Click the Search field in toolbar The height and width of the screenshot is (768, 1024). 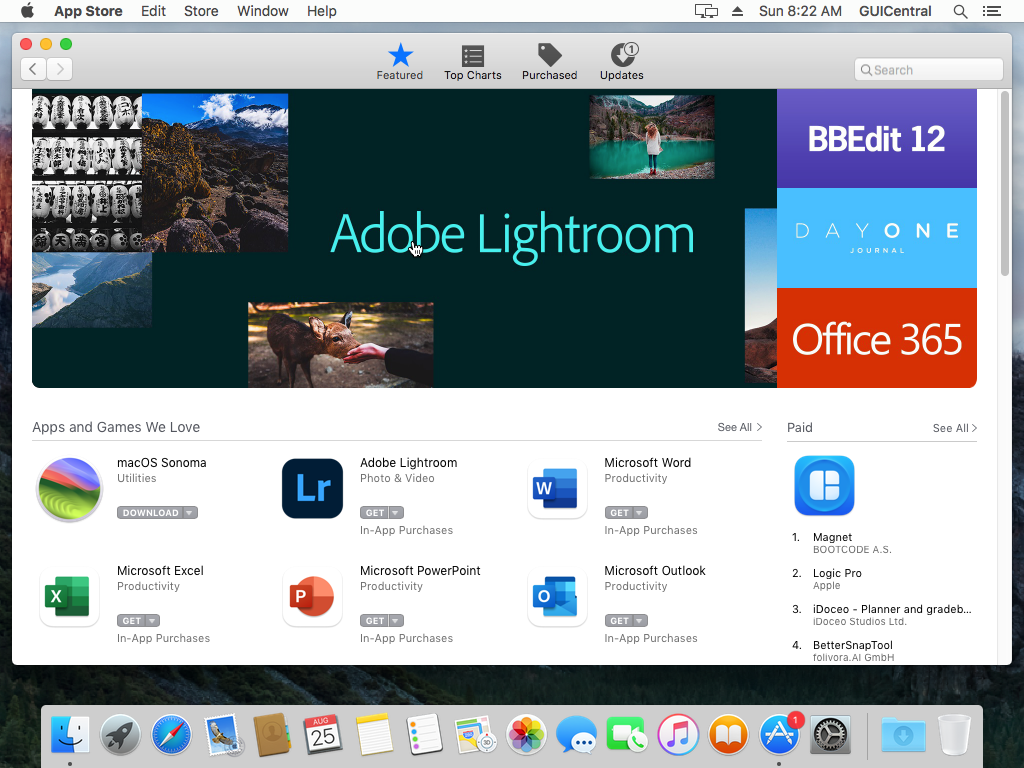click(928, 70)
